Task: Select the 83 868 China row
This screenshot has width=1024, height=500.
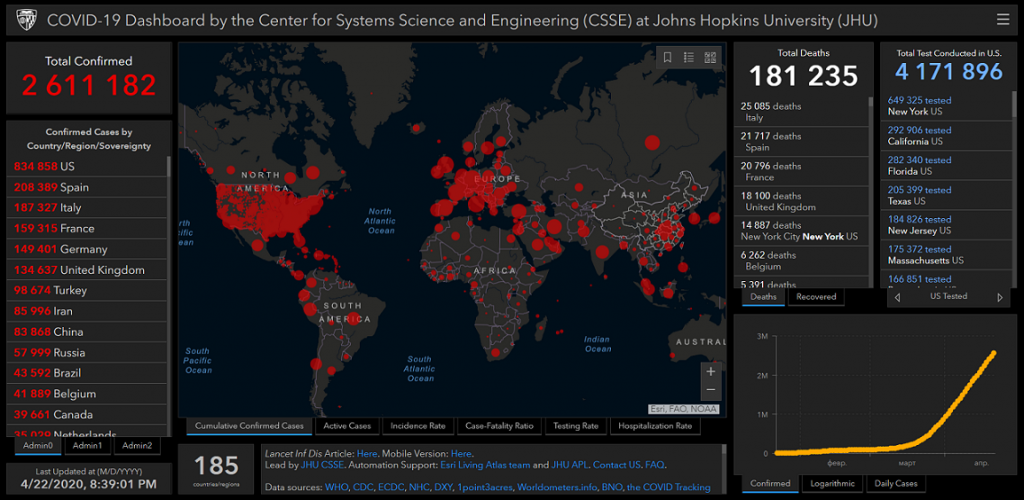Action: tap(88, 332)
